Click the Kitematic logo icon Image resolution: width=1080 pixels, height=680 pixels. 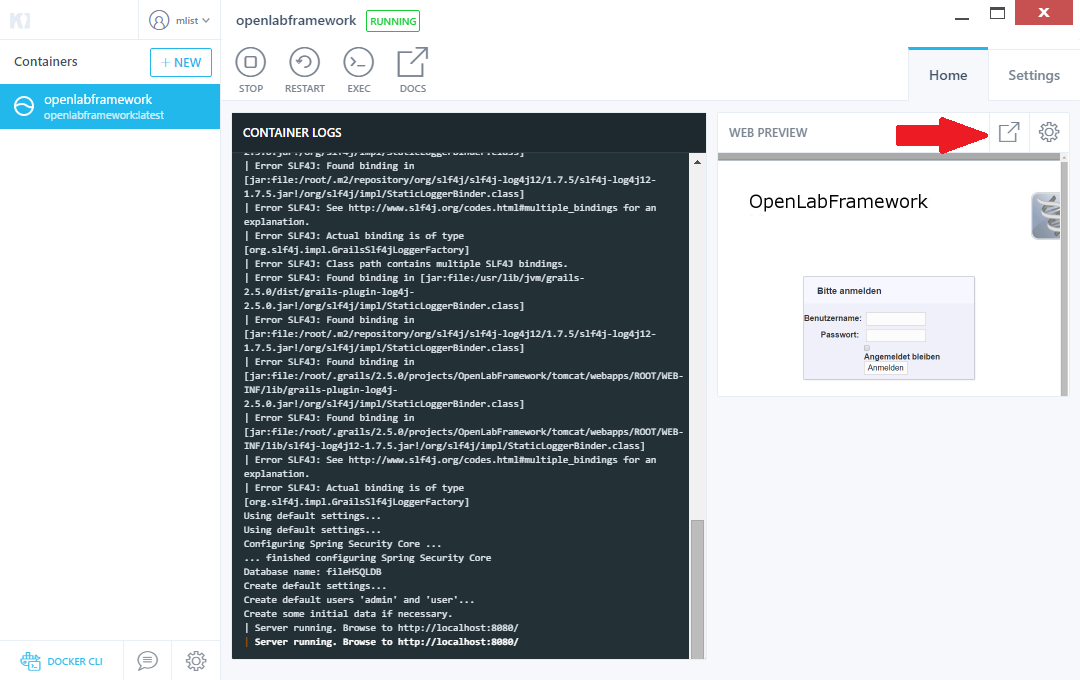pos(20,20)
